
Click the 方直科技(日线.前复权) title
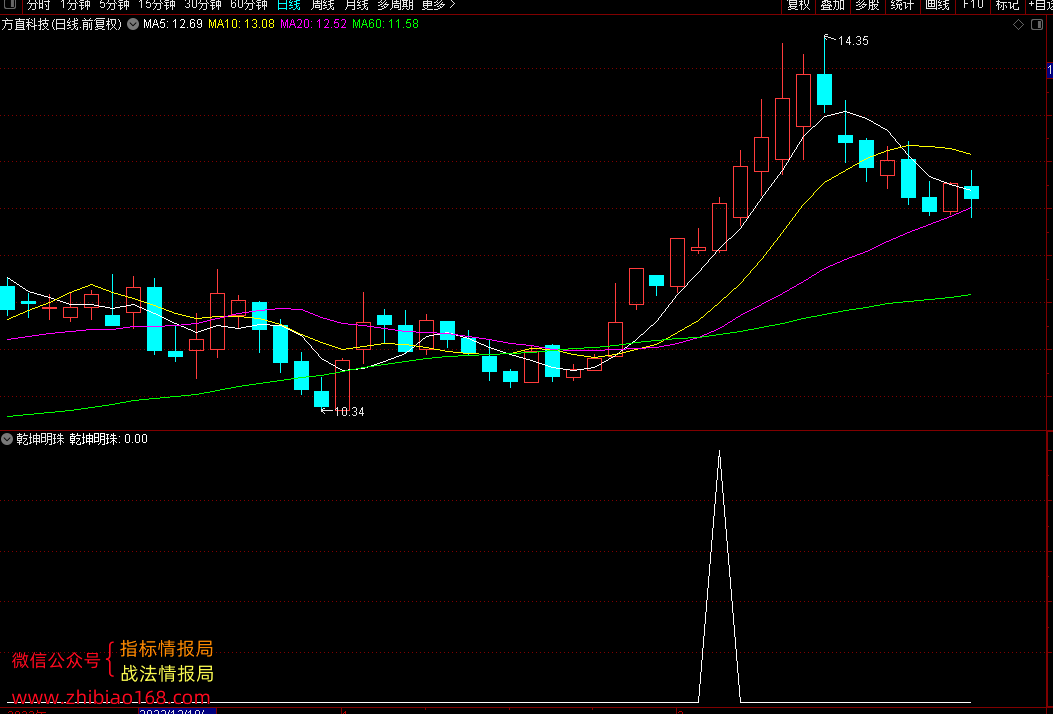pyautogui.click(x=62, y=24)
